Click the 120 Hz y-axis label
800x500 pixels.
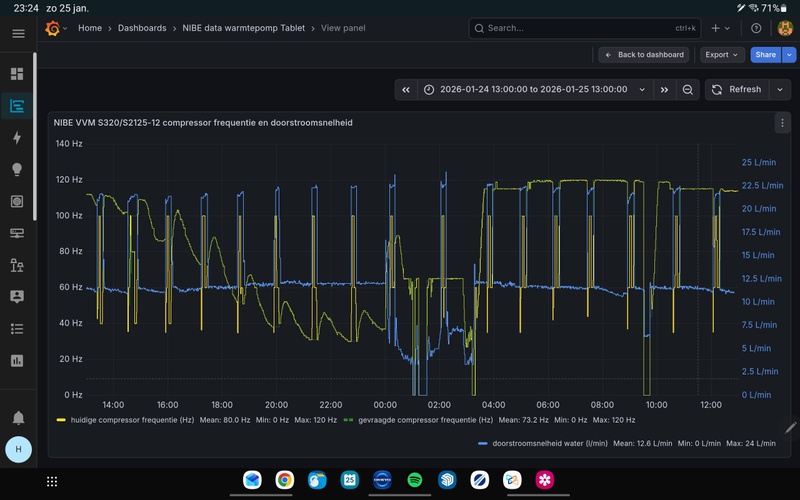tap(69, 180)
